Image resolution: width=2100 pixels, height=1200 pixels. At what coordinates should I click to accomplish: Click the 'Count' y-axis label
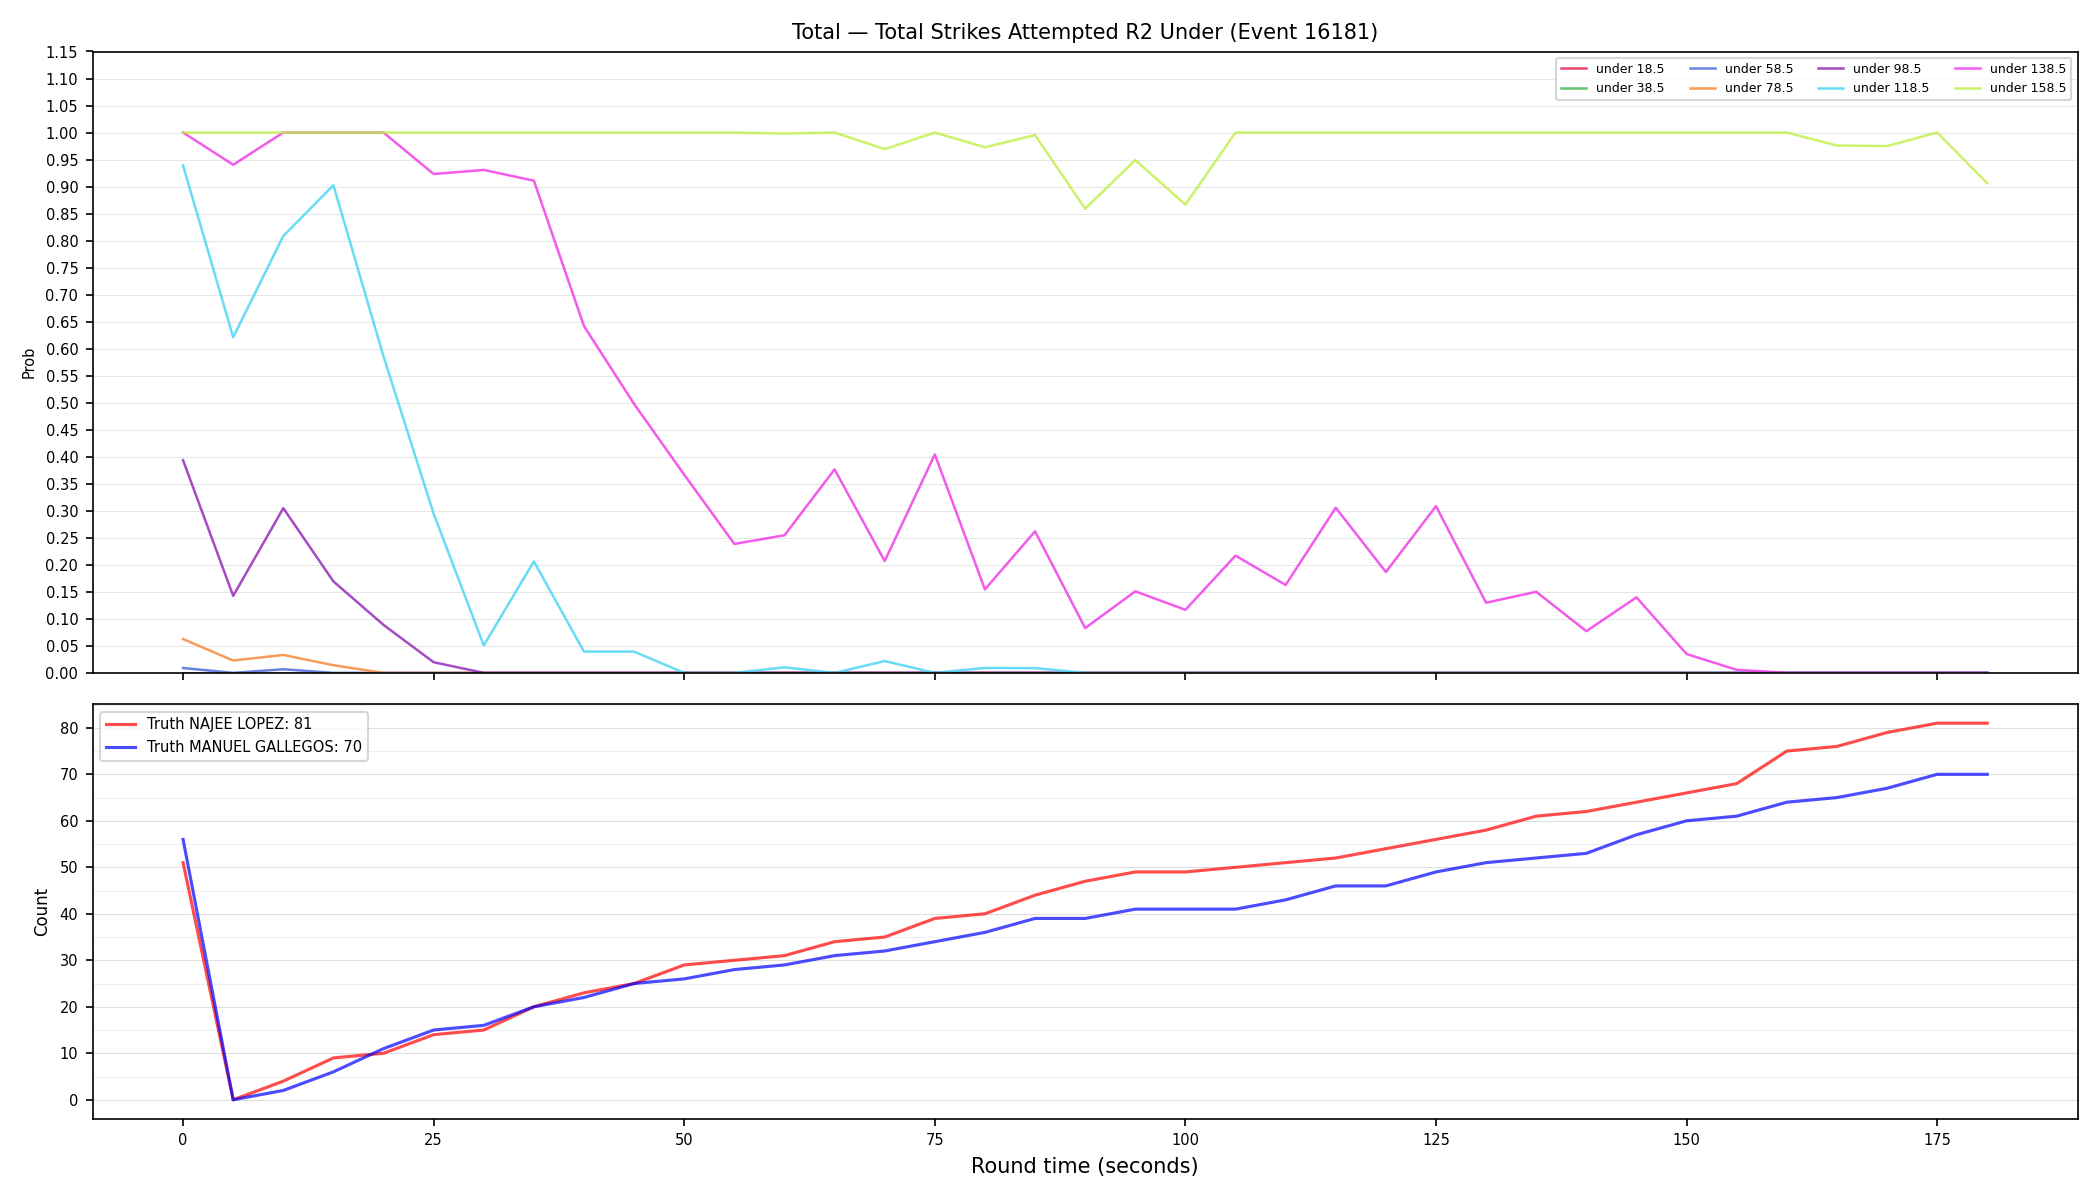point(41,912)
